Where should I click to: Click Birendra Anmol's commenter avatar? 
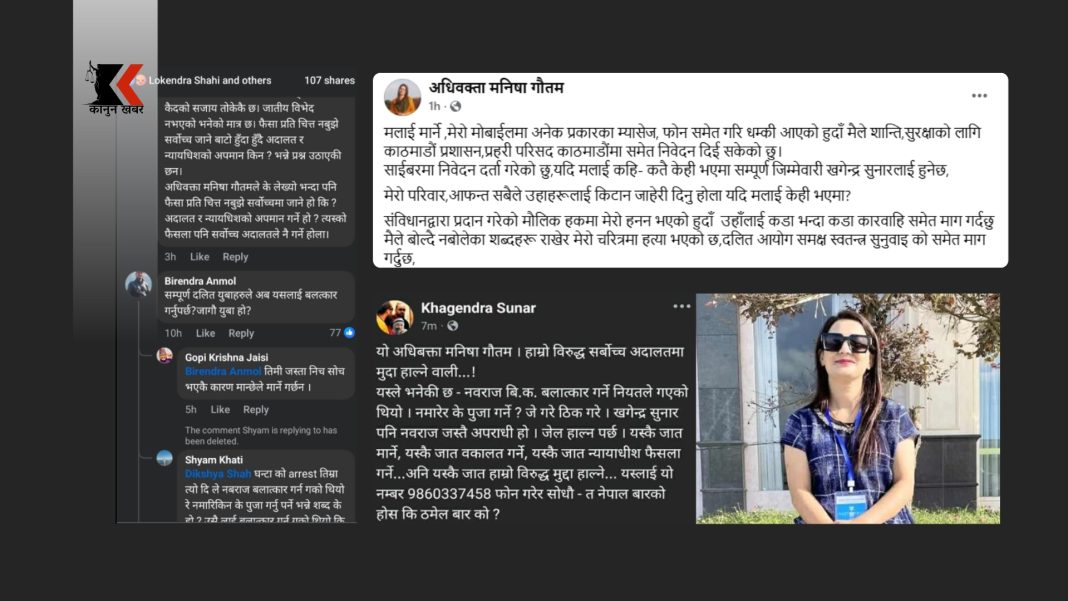click(x=139, y=284)
